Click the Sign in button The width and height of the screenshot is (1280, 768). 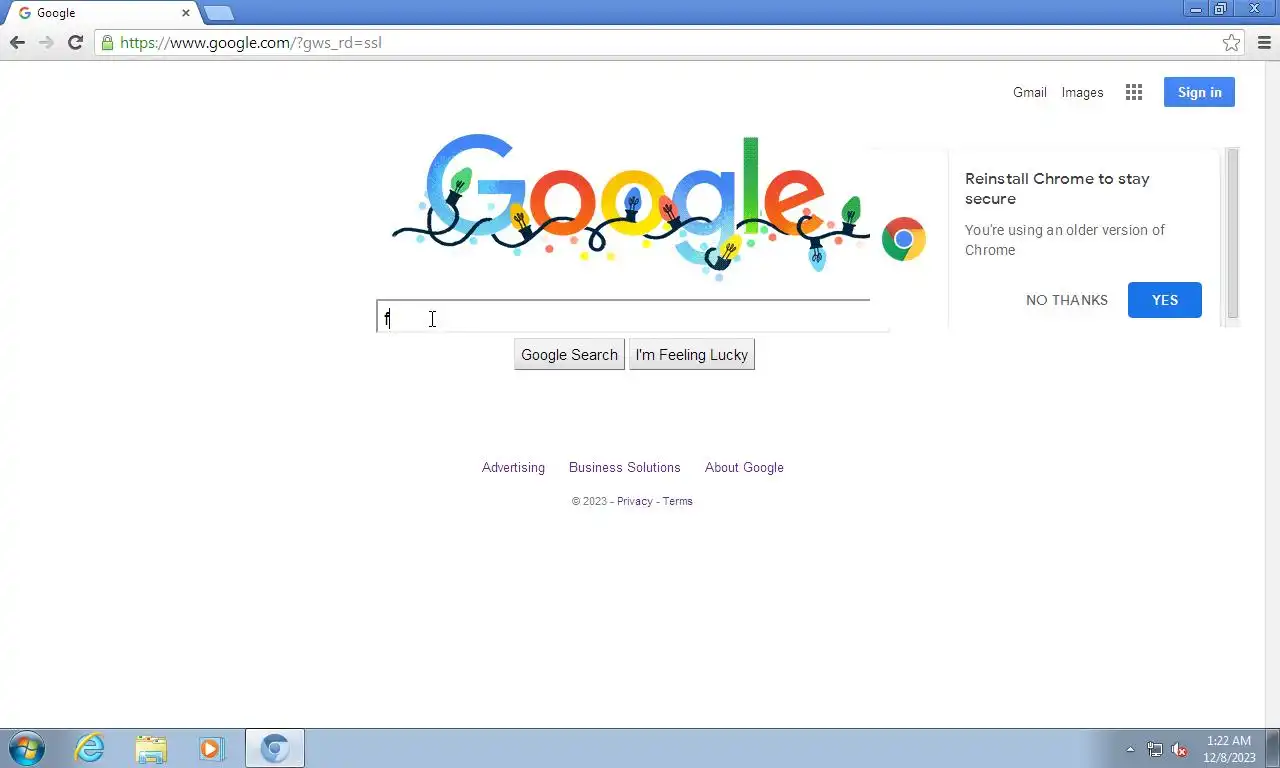(x=1199, y=92)
